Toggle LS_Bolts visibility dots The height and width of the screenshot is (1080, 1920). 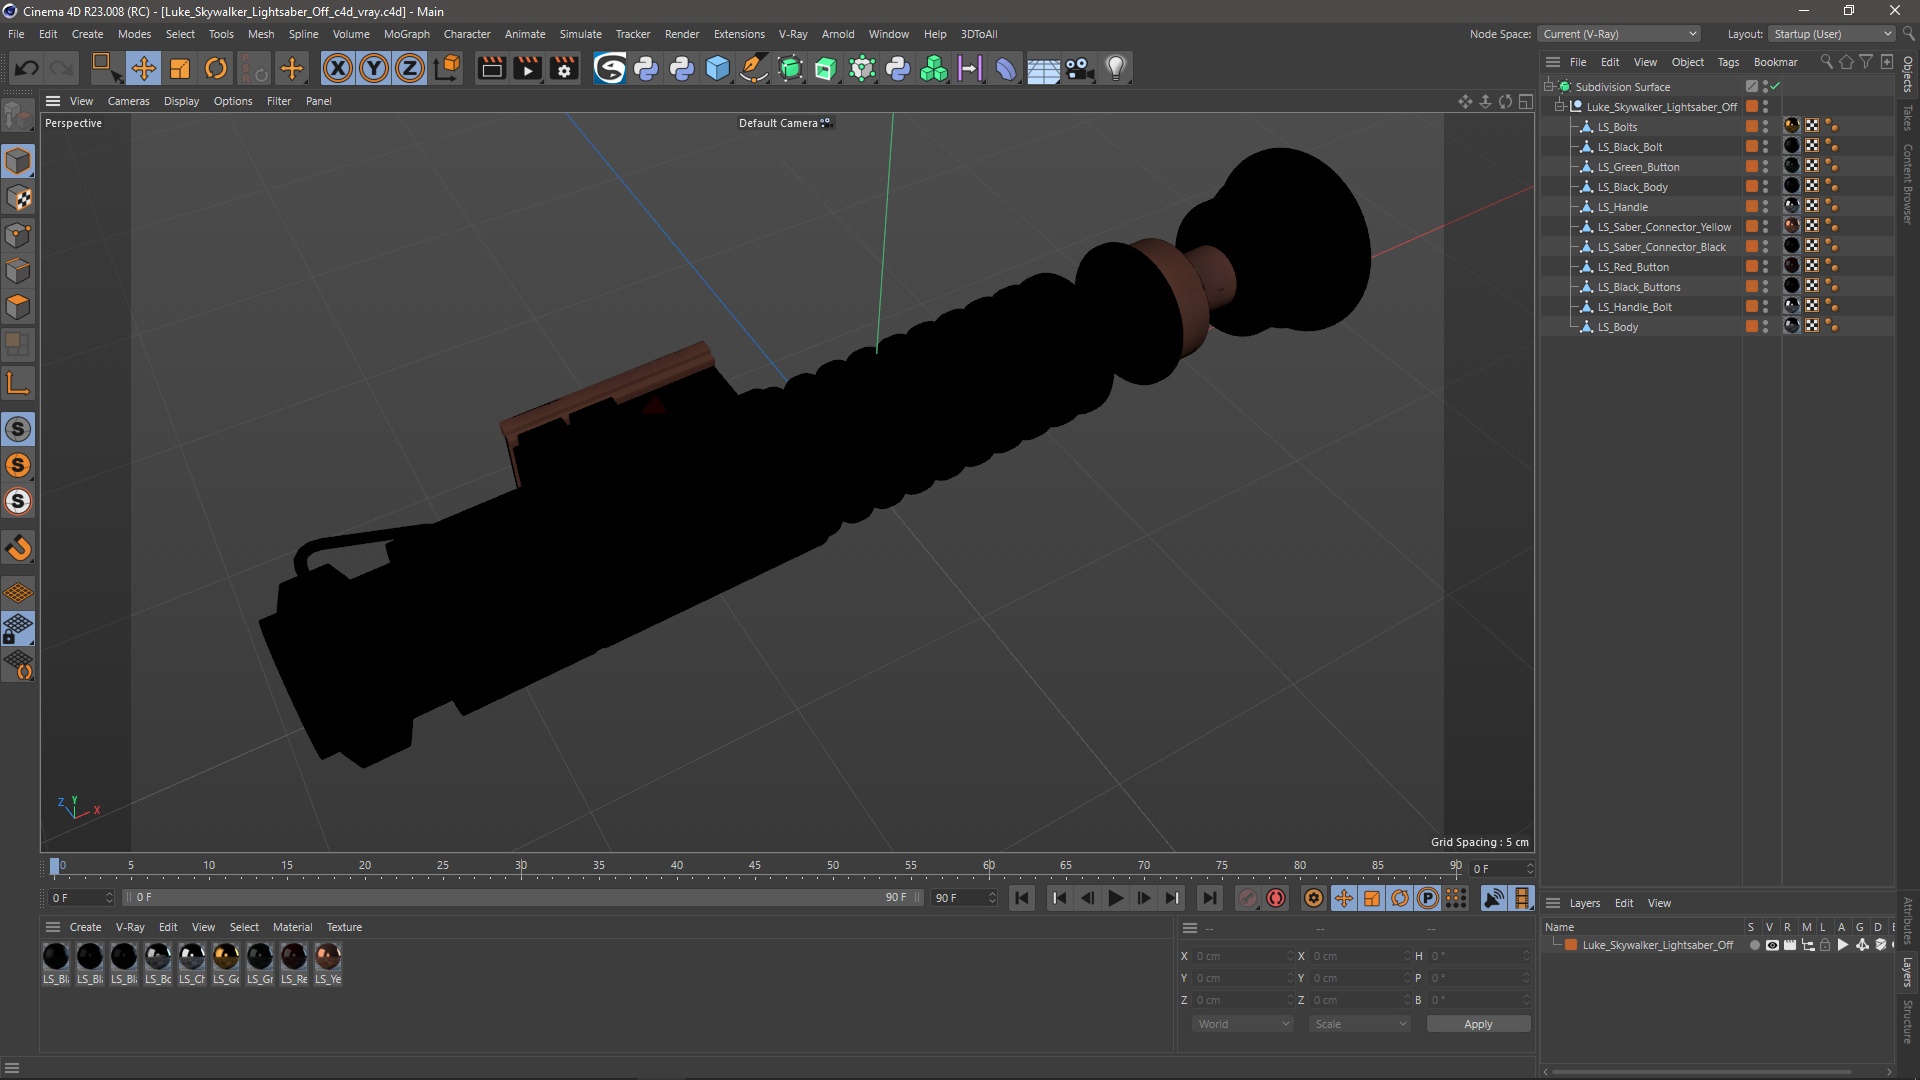point(1765,126)
